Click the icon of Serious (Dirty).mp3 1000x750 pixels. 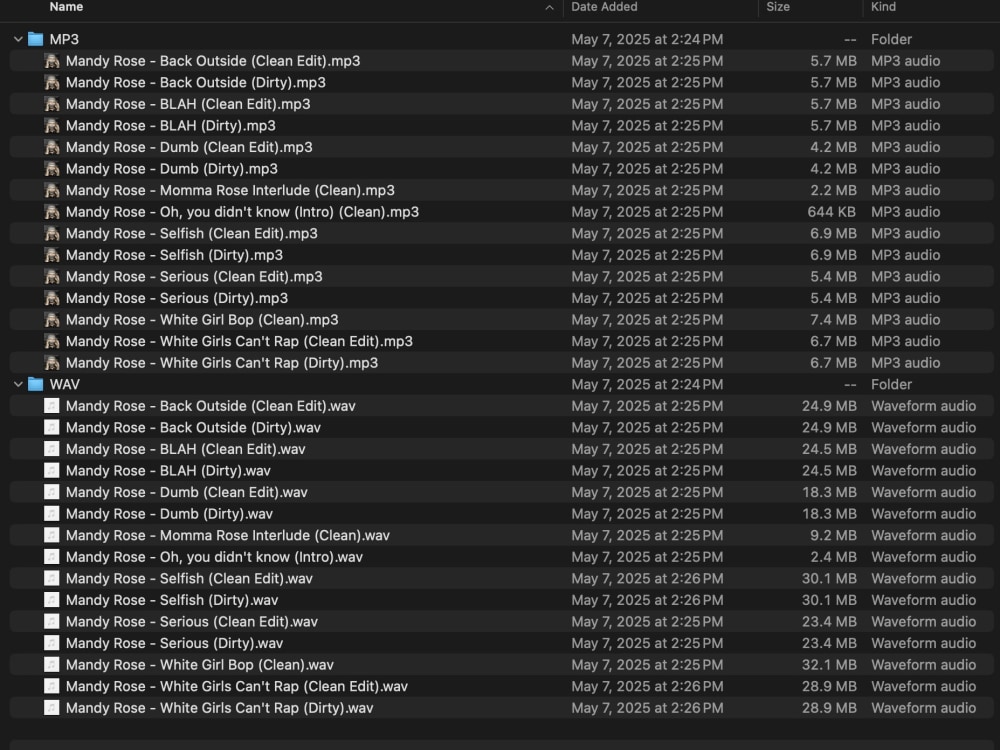(52, 298)
